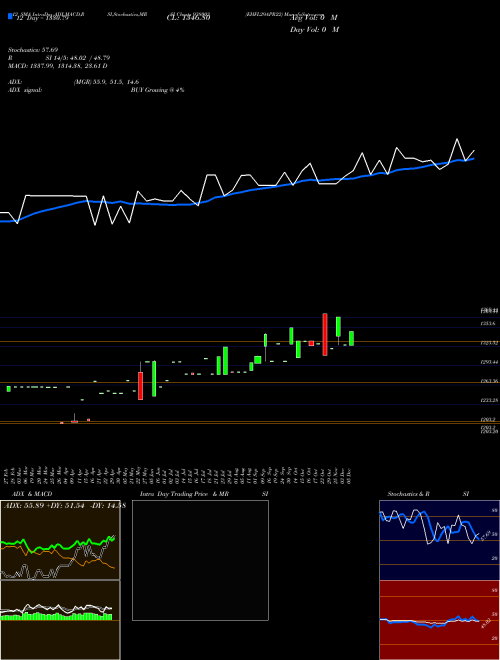Click the ADX indicator chart with the green line

(60, 540)
